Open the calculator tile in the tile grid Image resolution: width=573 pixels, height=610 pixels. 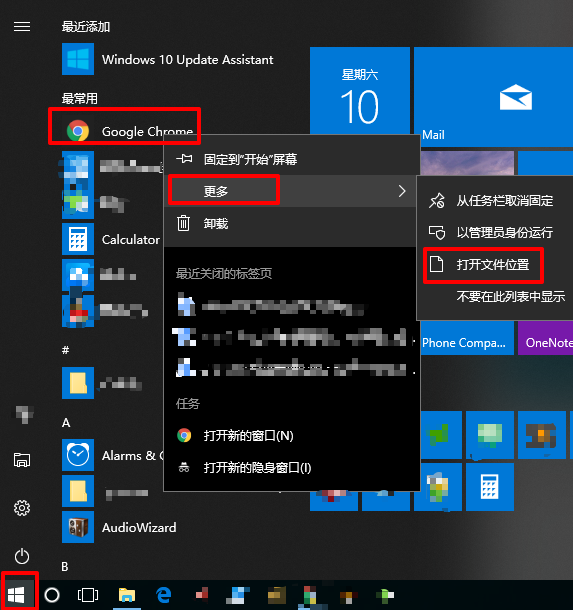tap(490, 487)
